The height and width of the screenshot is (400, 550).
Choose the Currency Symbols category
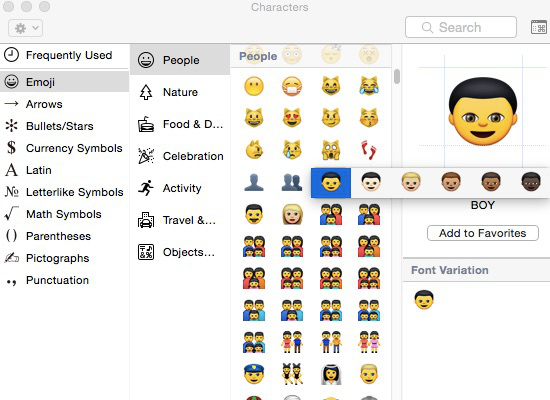pos(65,148)
